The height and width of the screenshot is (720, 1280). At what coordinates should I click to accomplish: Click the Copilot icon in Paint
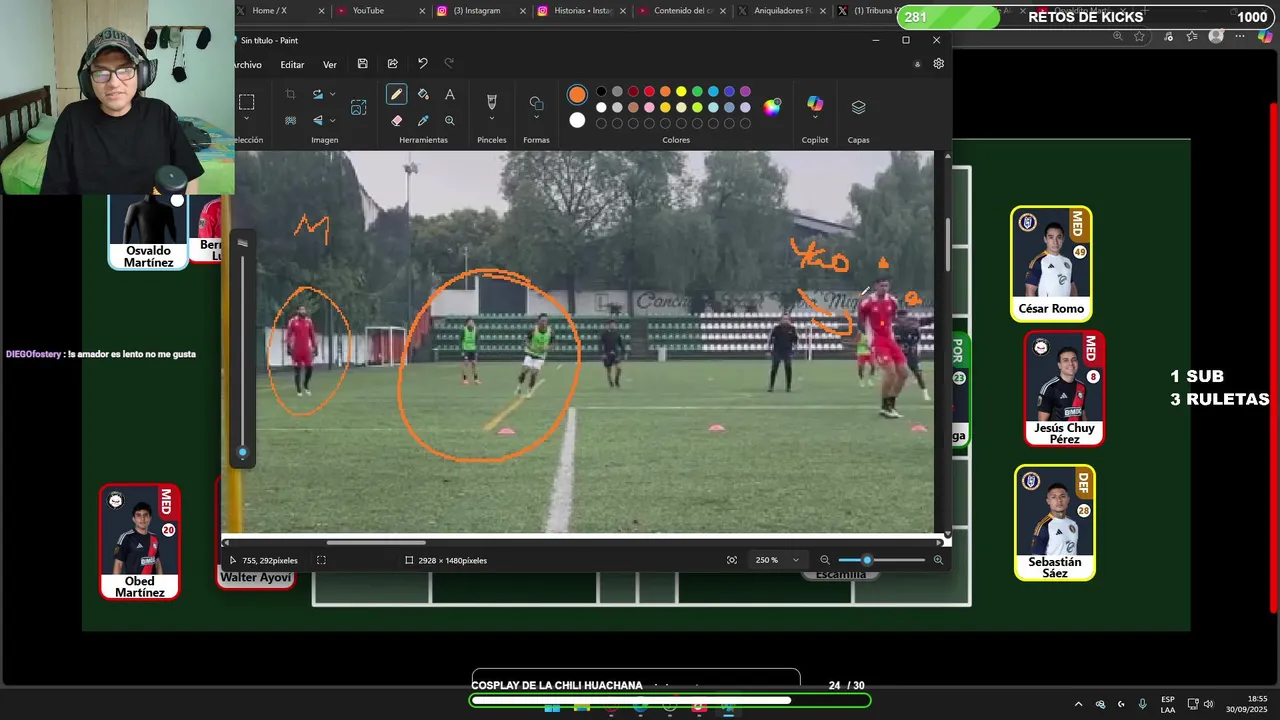pos(815,104)
